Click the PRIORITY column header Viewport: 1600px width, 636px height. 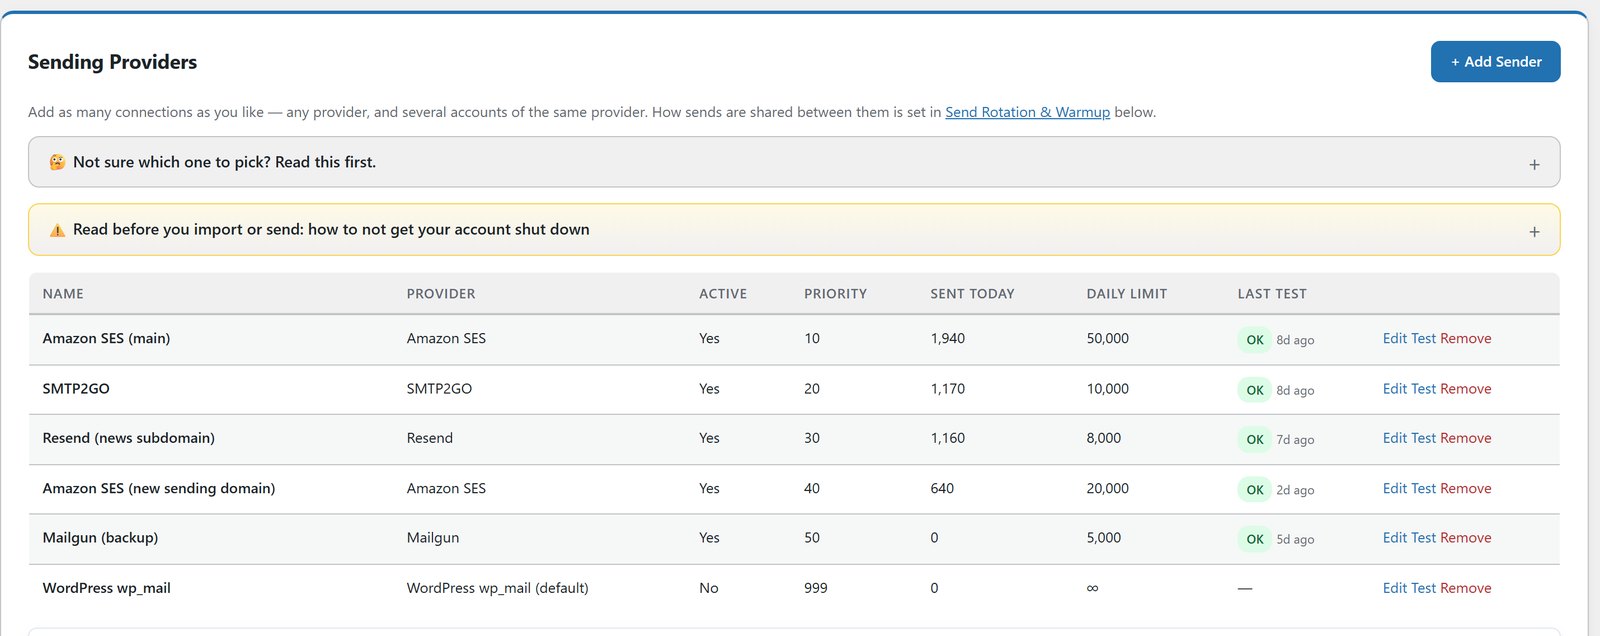835,294
